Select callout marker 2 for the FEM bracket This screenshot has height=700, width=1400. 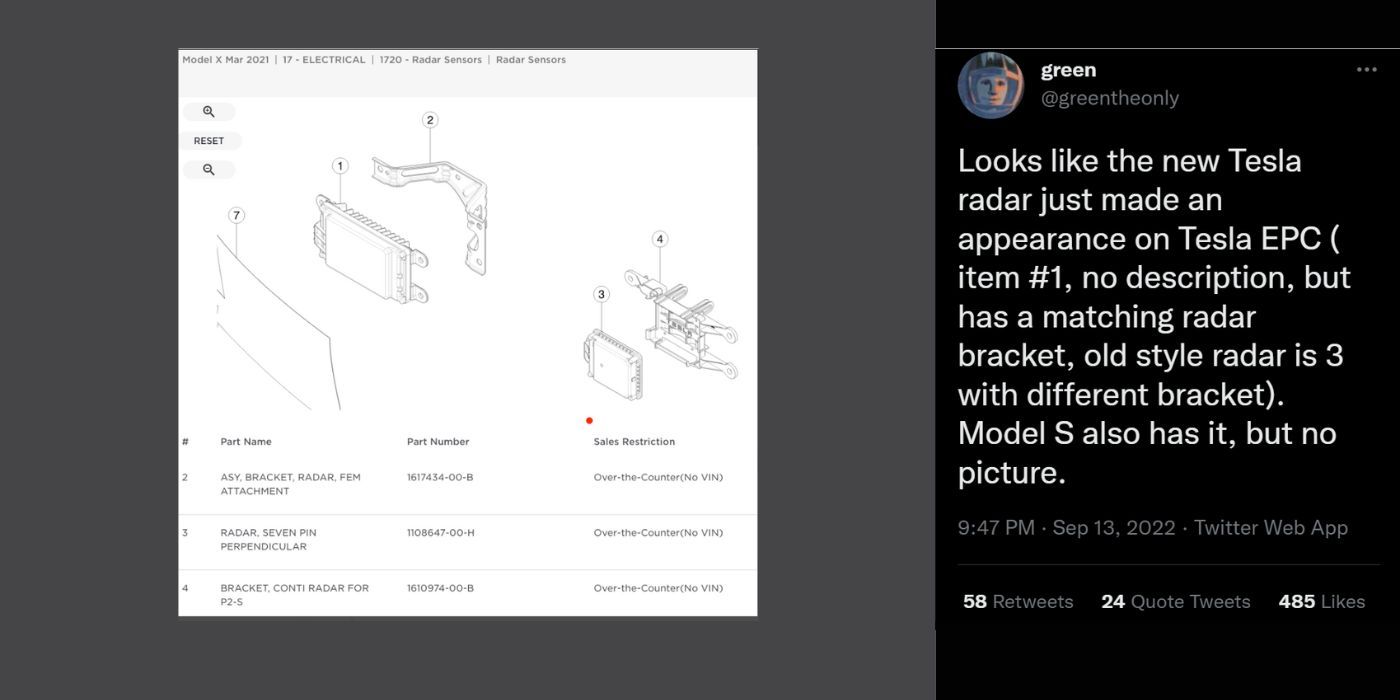pyautogui.click(x=430, y=120)
